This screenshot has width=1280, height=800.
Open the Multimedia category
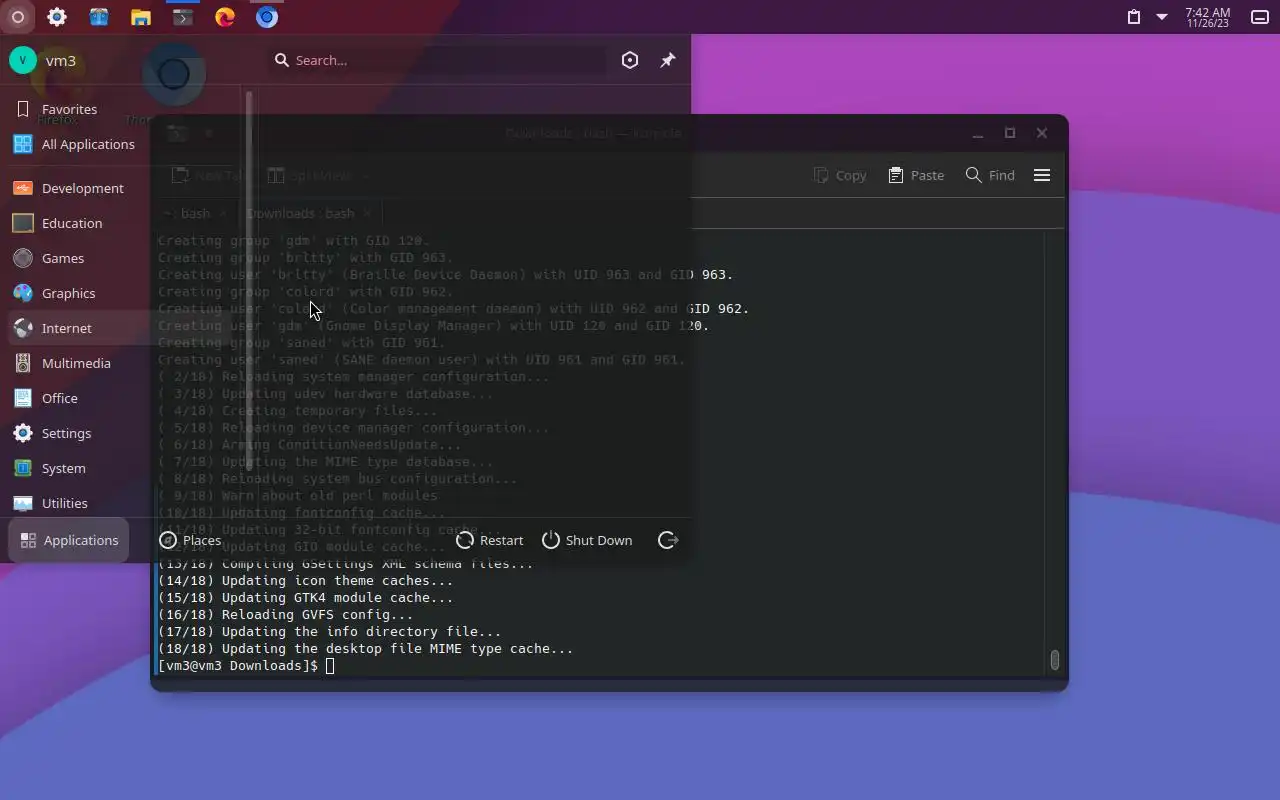pyautogui.click(x=122, y=363)
